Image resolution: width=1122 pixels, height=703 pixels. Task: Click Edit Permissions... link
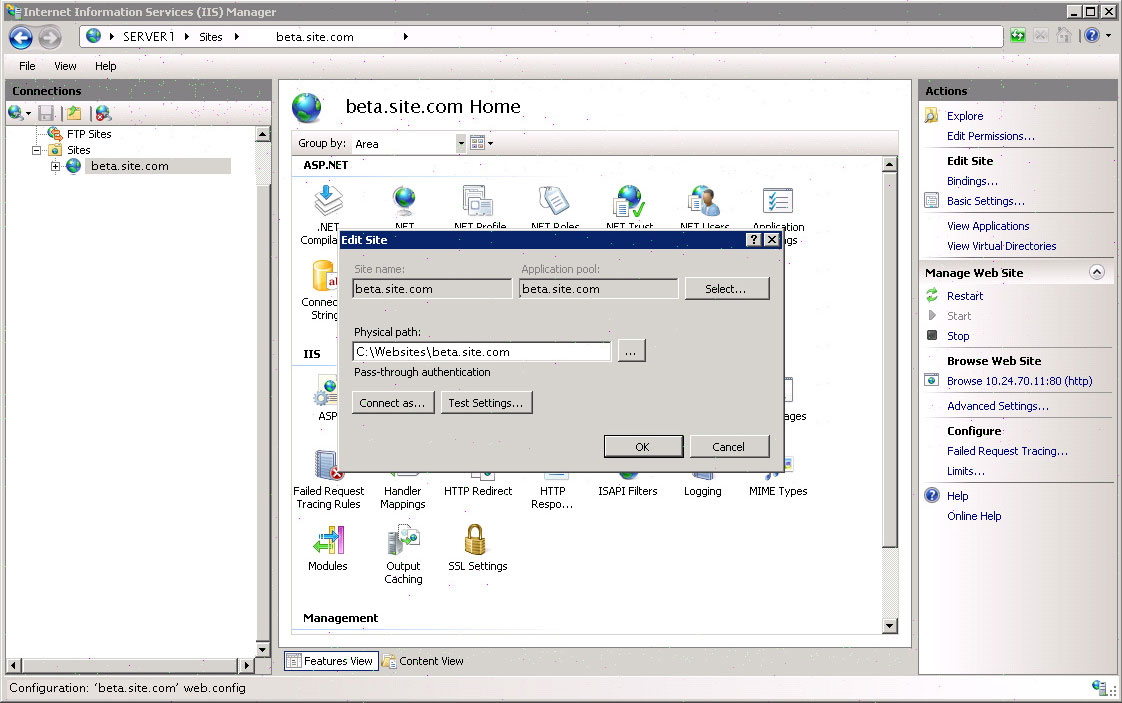[990, 136]
